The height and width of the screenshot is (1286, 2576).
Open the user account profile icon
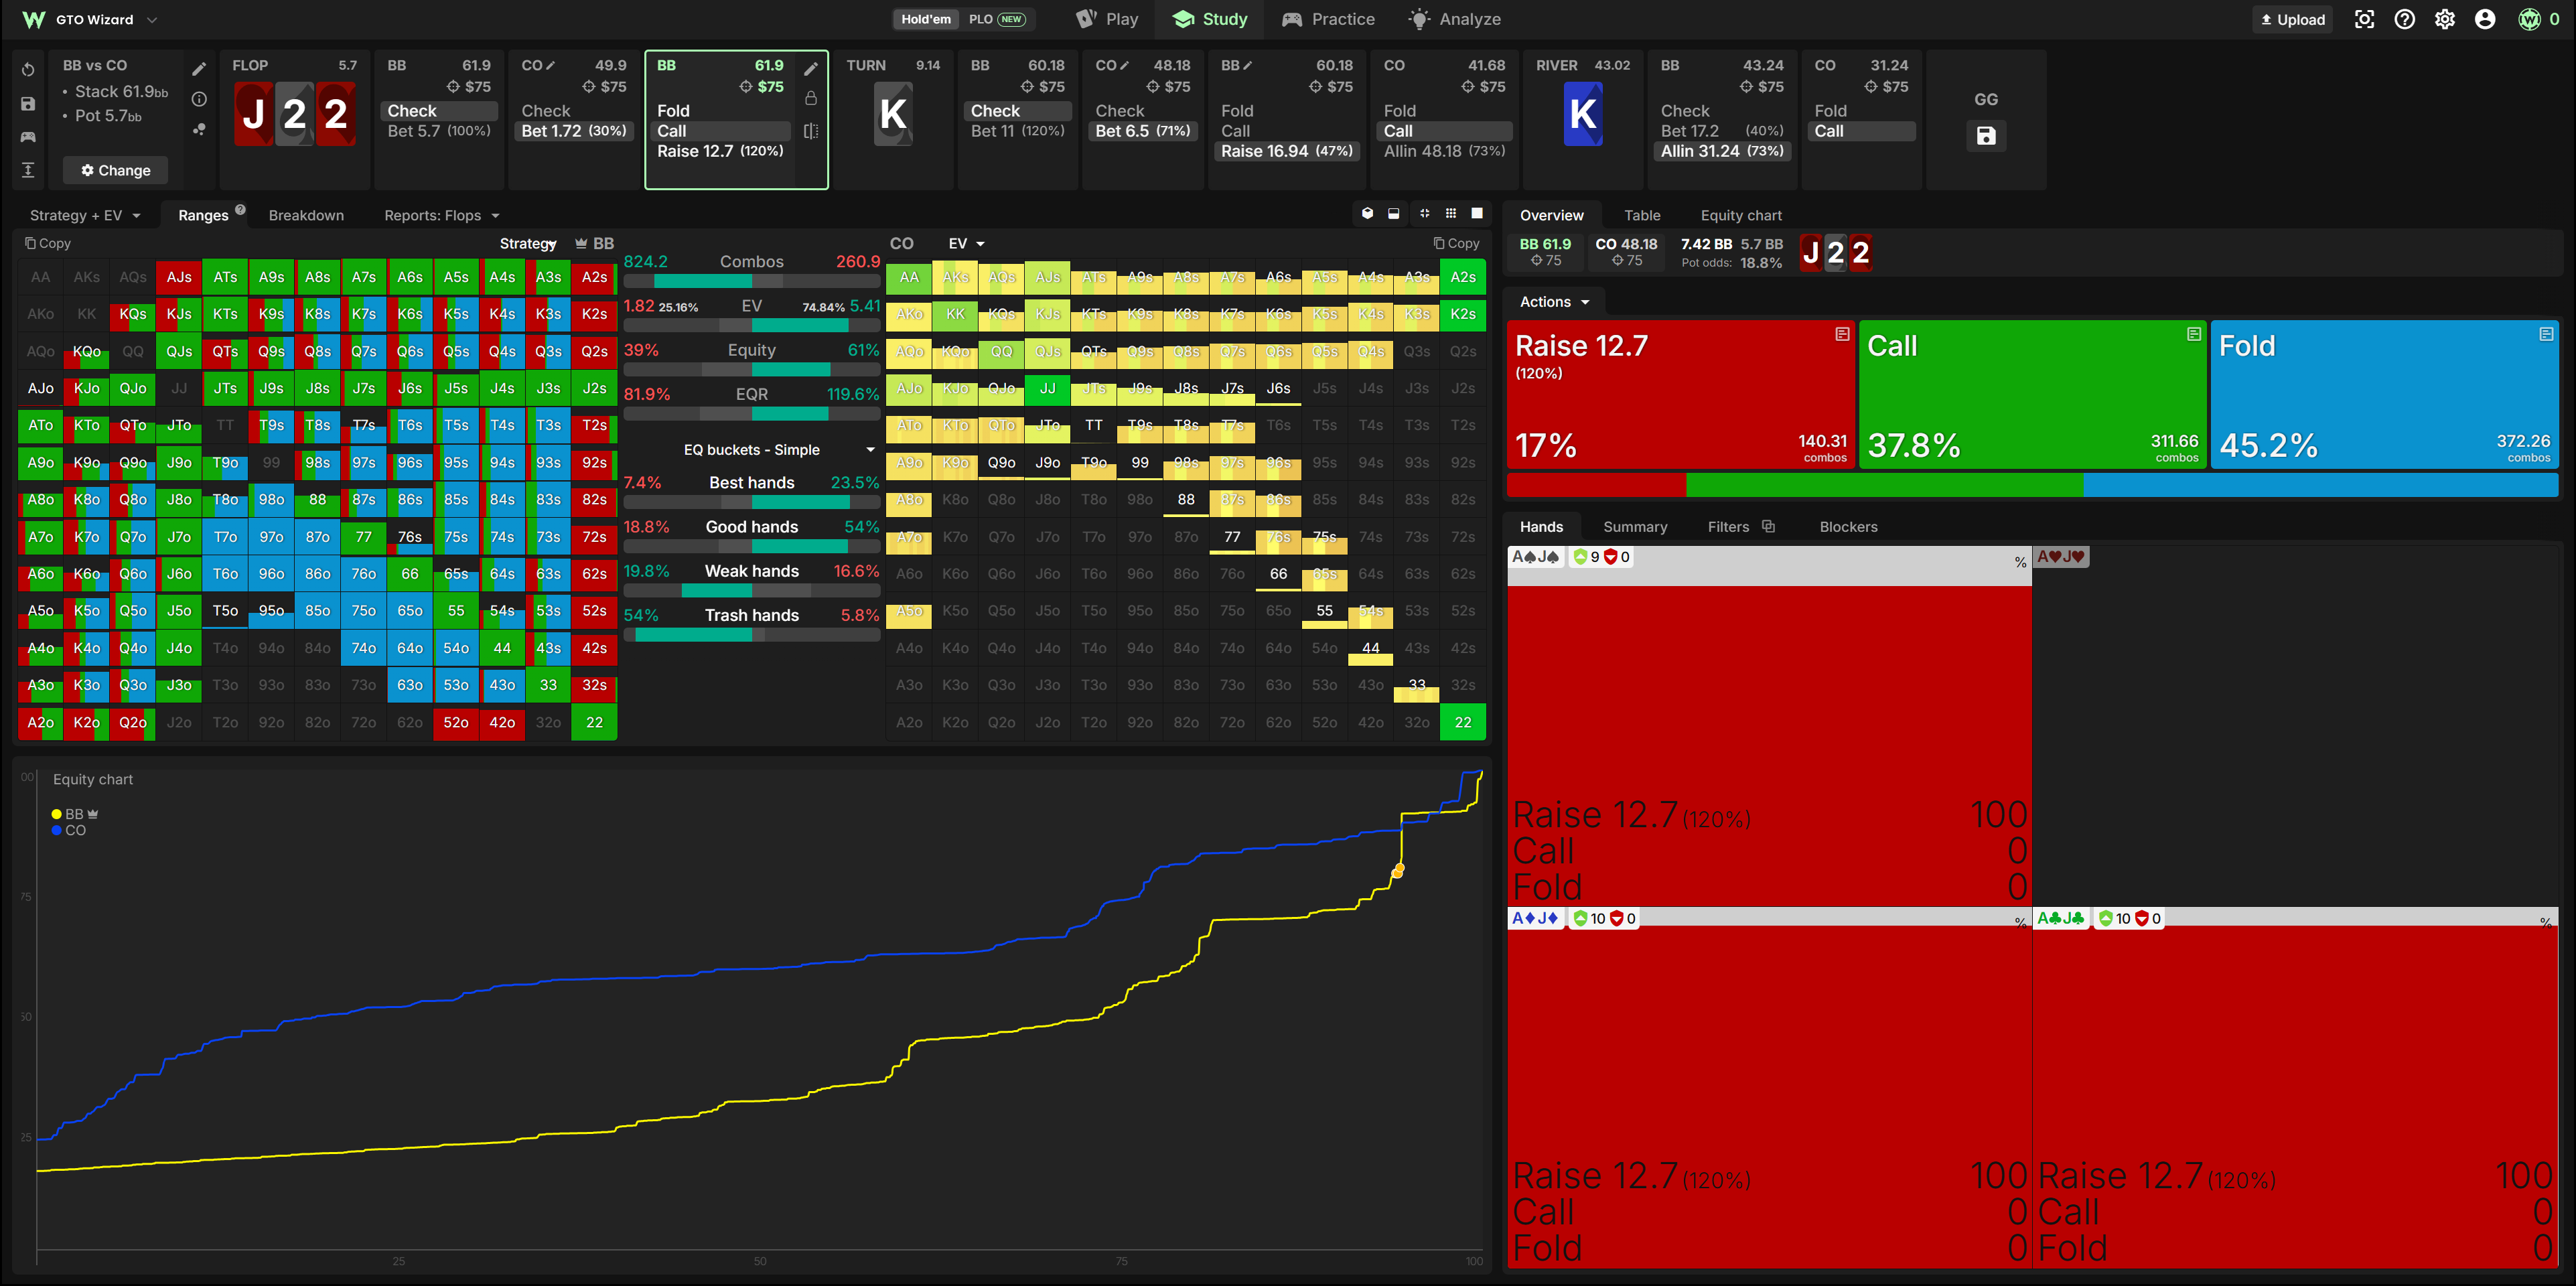coord(2485,19)
